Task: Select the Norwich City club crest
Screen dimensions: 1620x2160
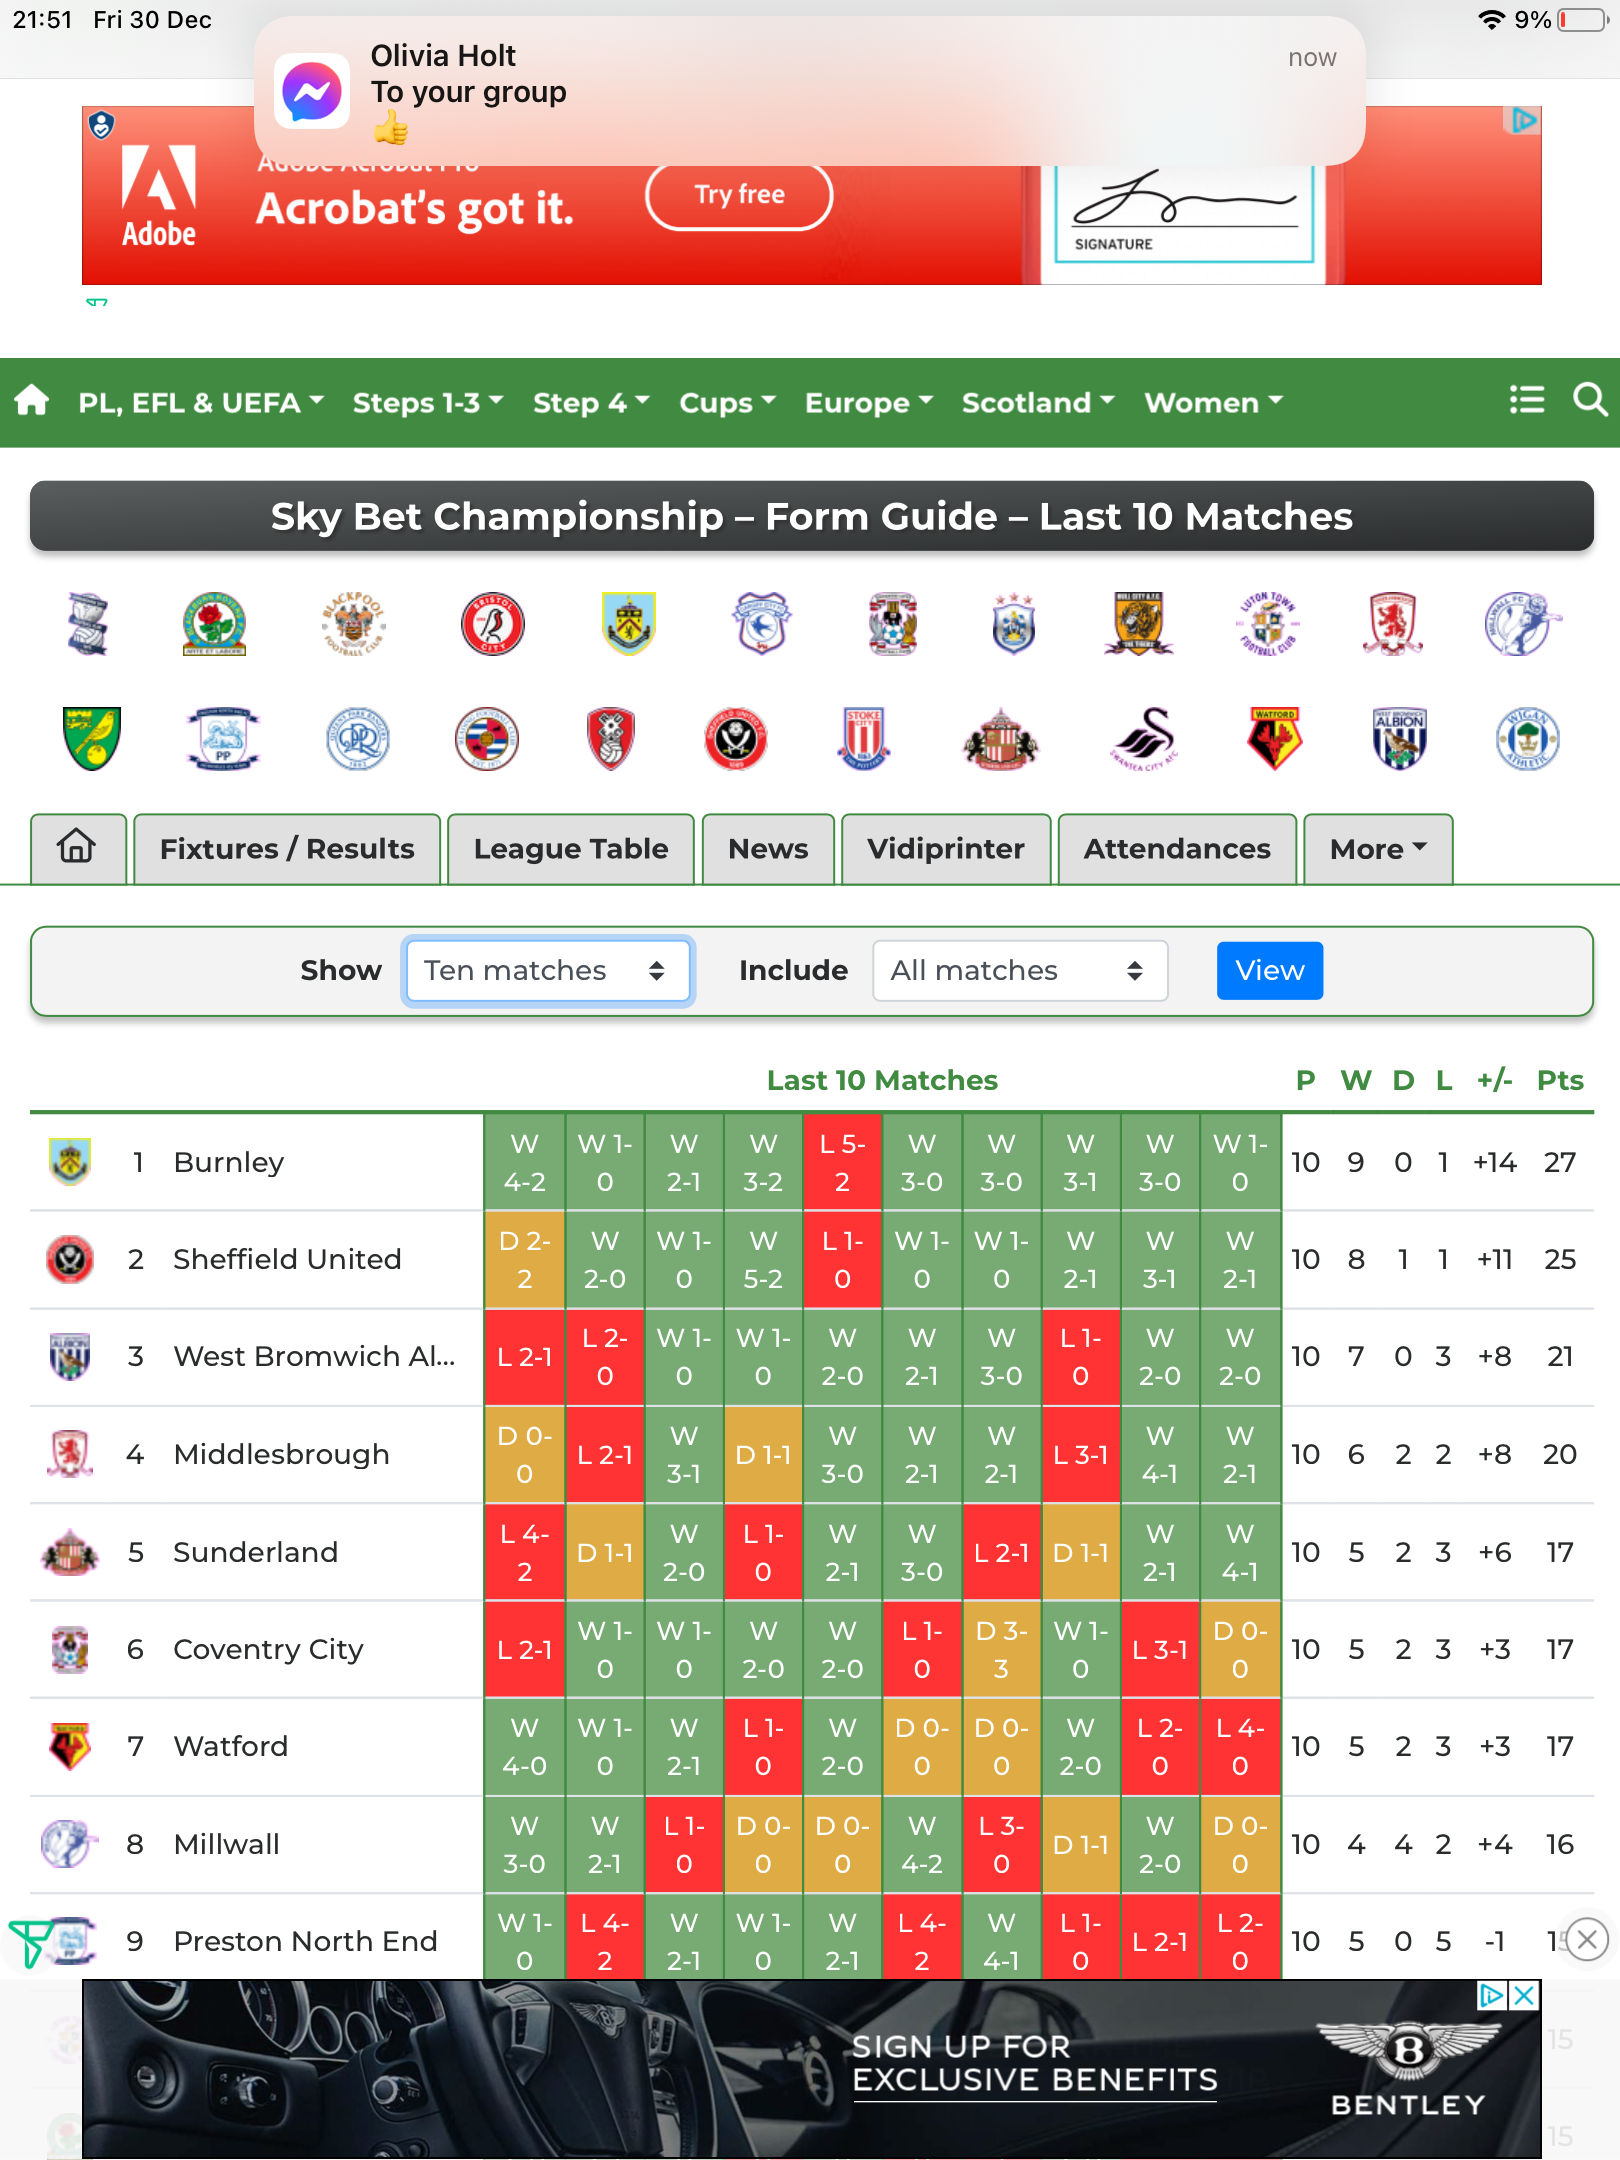Action: pos(92,738)
